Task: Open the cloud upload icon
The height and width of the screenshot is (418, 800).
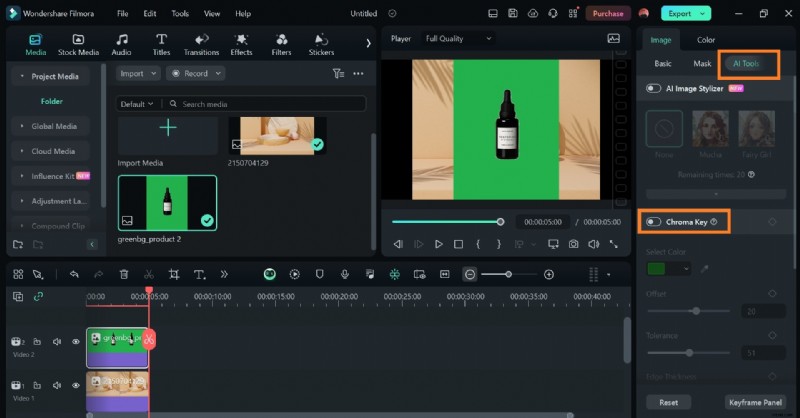Action: tap(533, 14)
